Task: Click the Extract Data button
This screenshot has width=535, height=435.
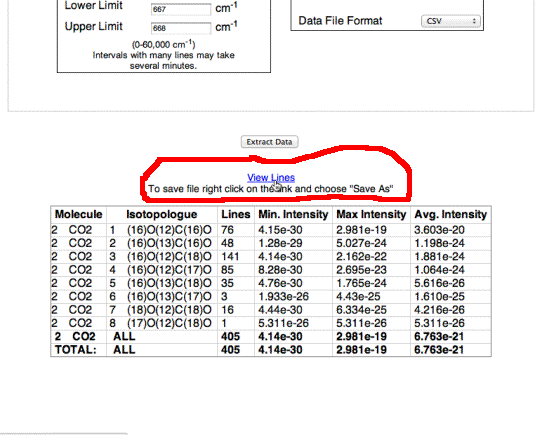Action: (270, 142)
